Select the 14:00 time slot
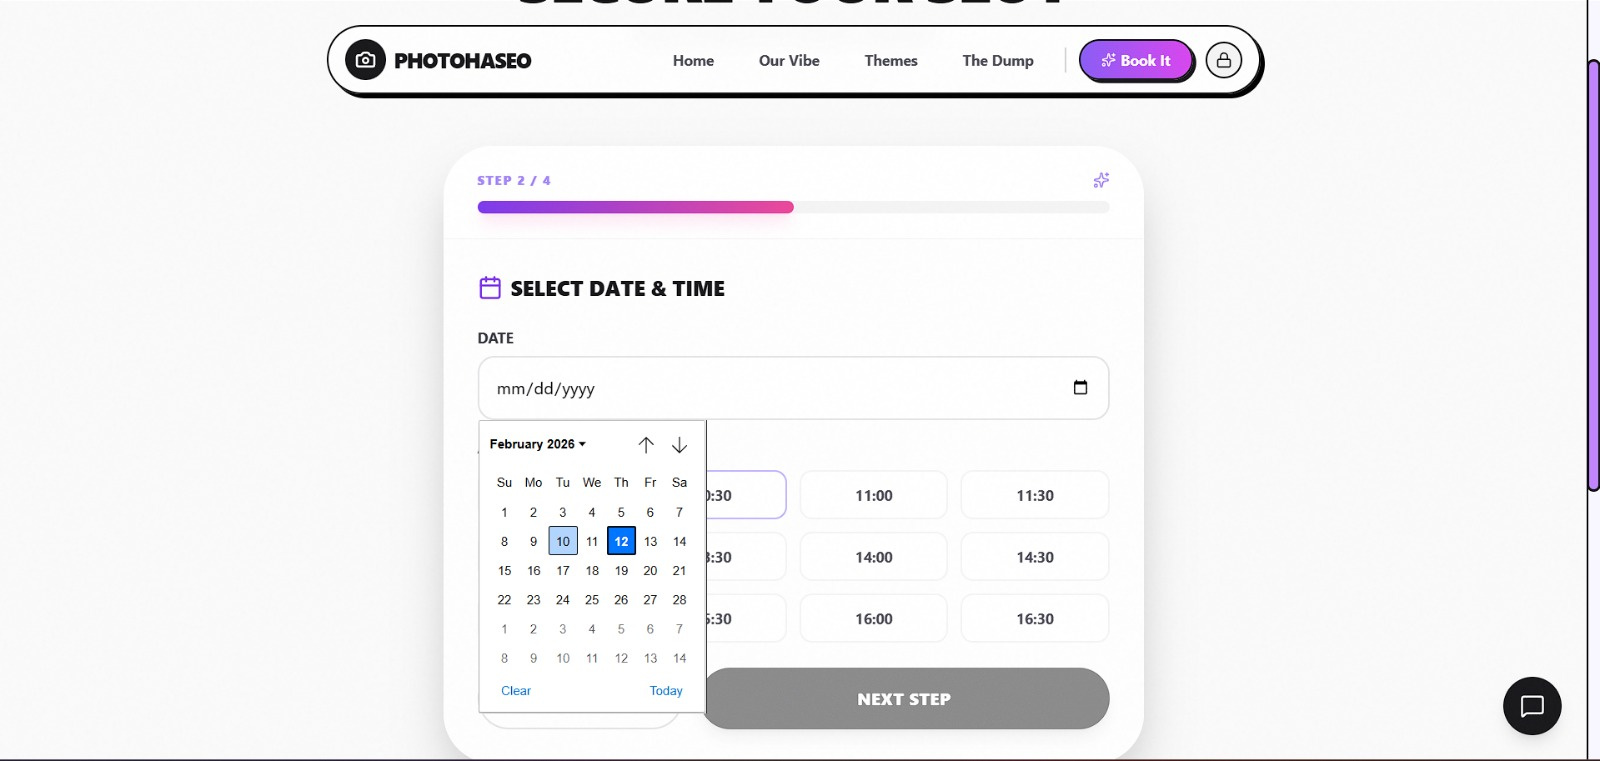Image resolution: width=1600 pixels, height=761 pixels. [x=872, y=556]
